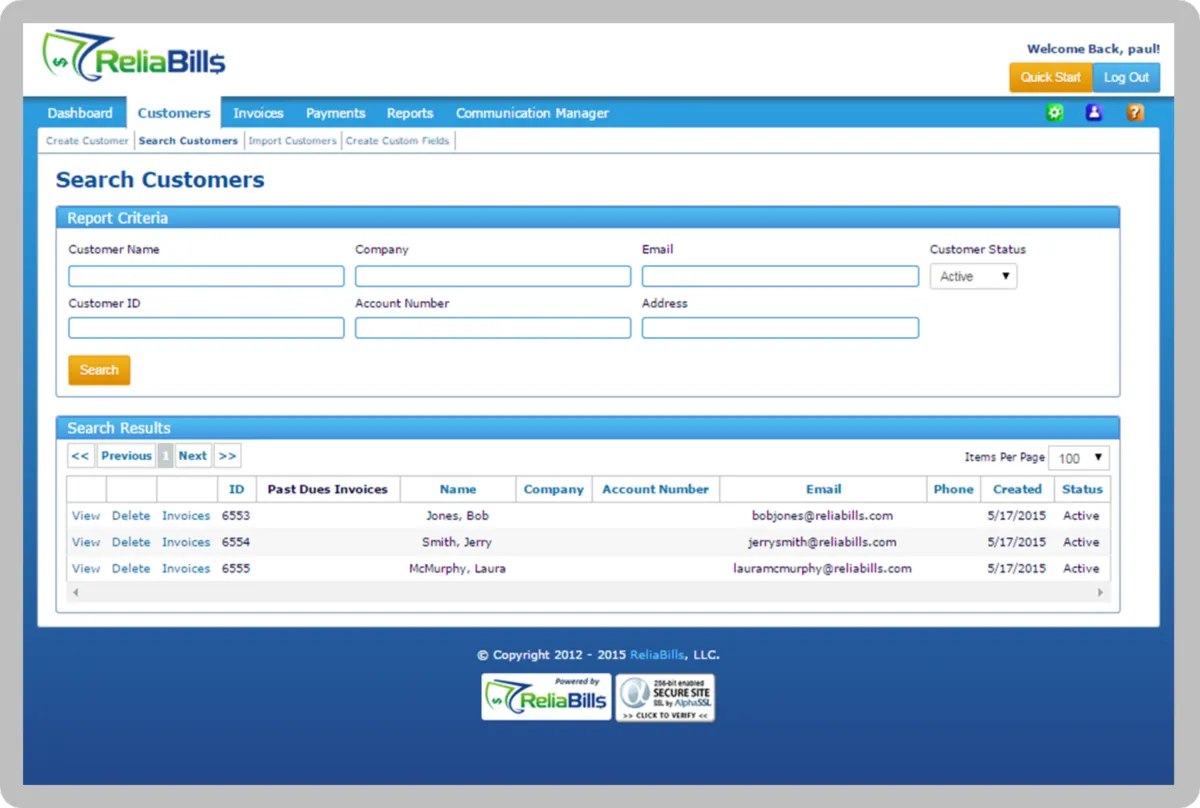Click the orange Search button
Viewport: 1200px width, 808px height.
[x=99, y=370]
